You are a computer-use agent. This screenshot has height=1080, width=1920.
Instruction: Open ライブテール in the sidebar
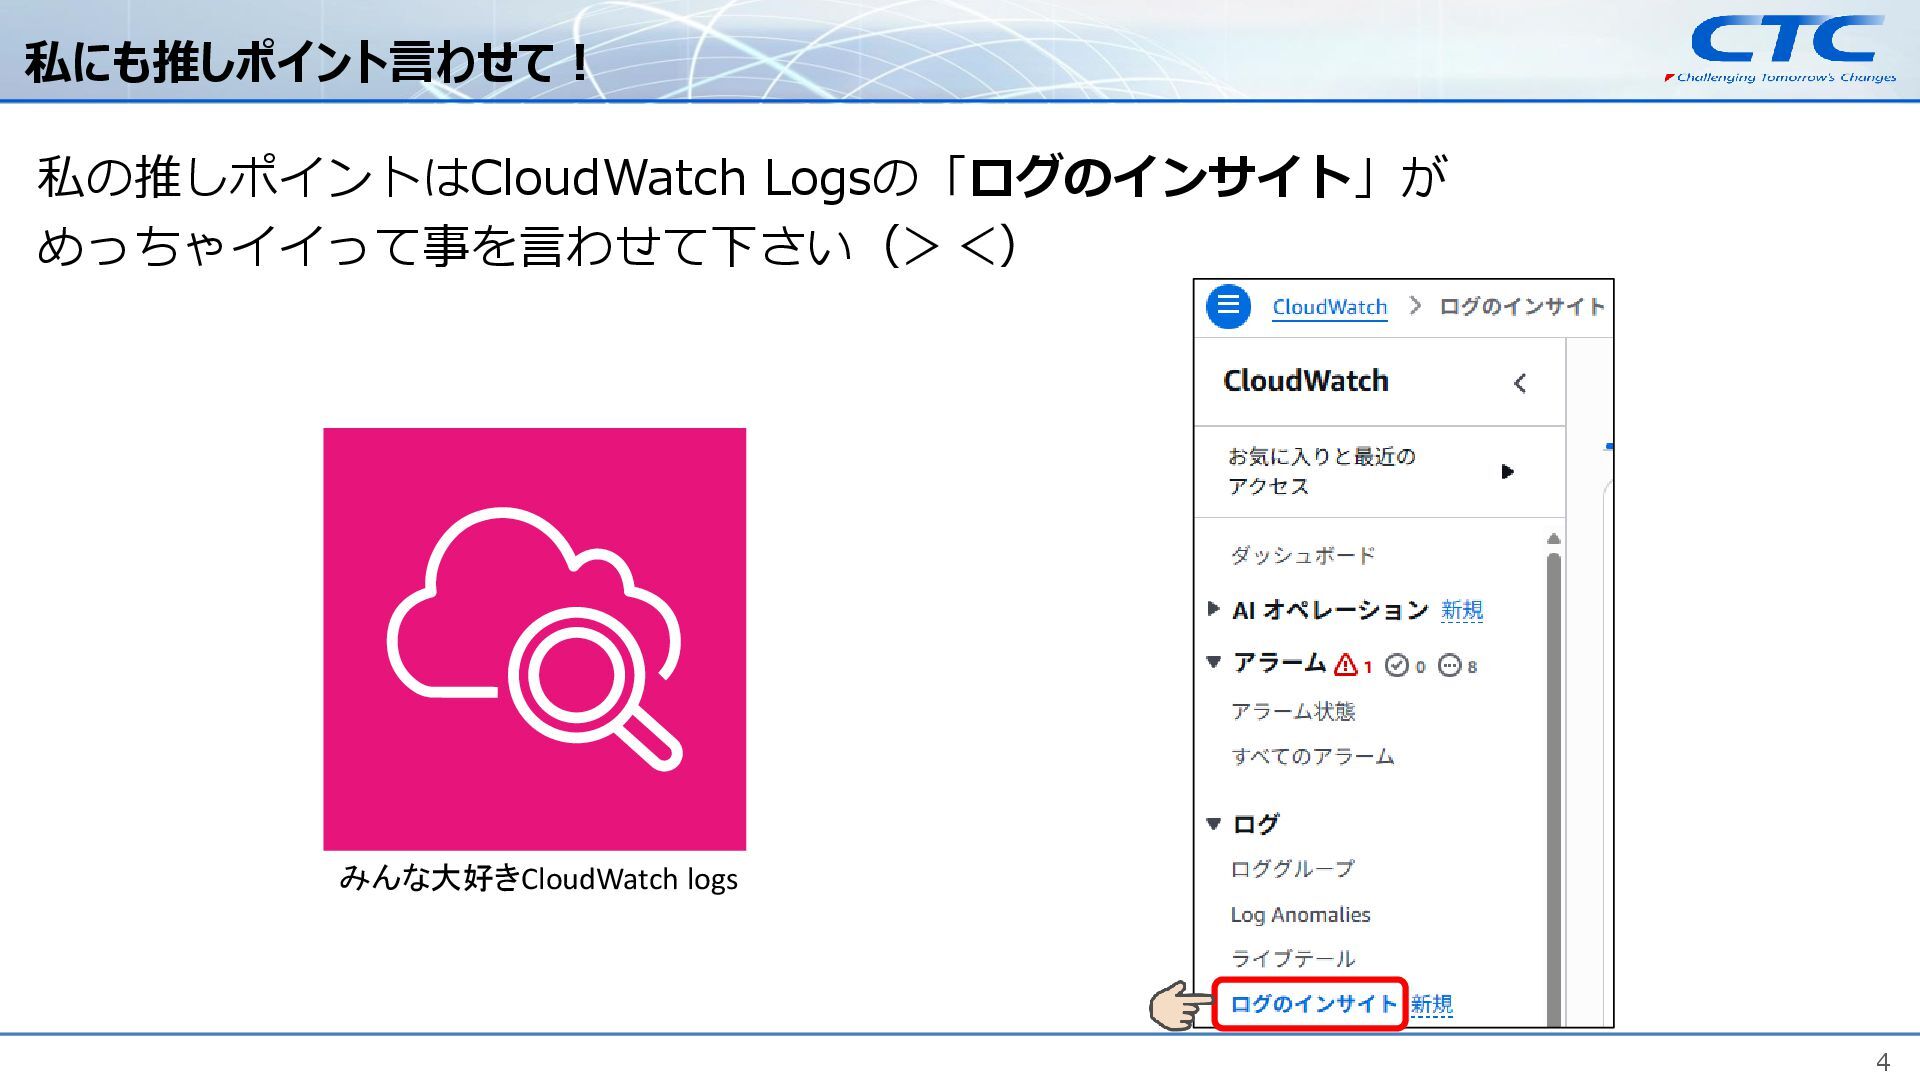pos(1292,959)
